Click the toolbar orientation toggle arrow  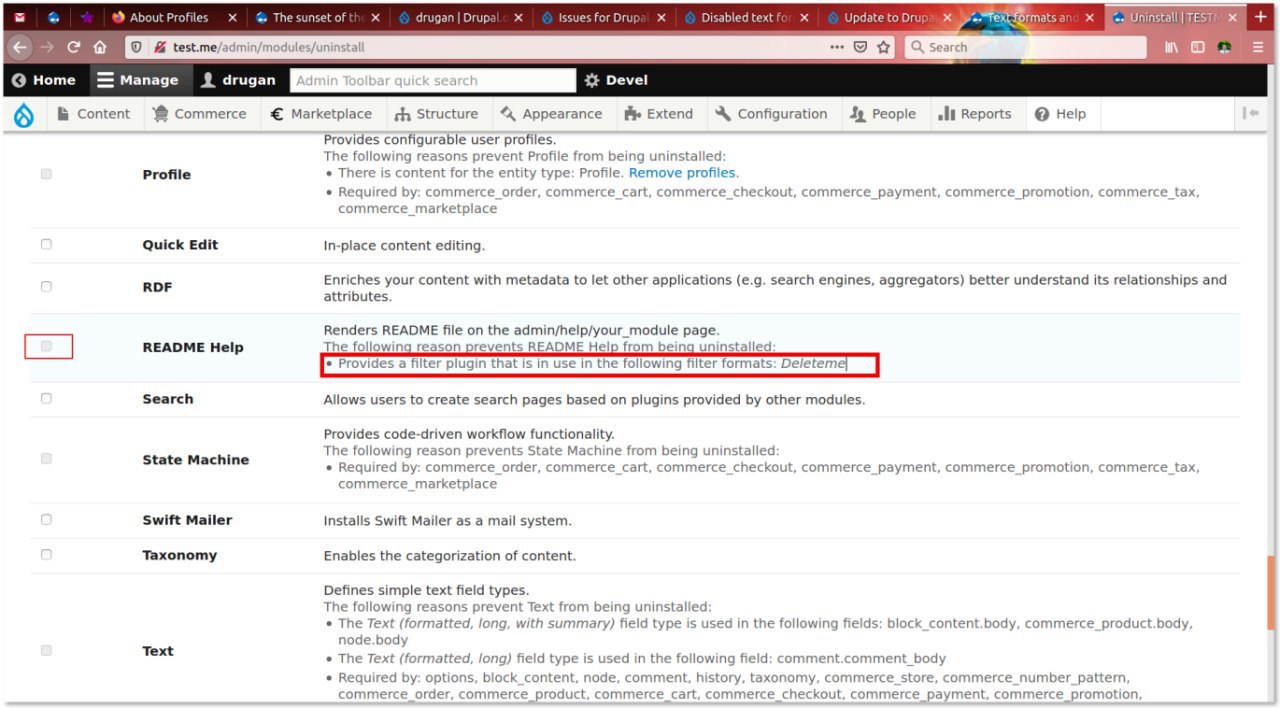1250,114
